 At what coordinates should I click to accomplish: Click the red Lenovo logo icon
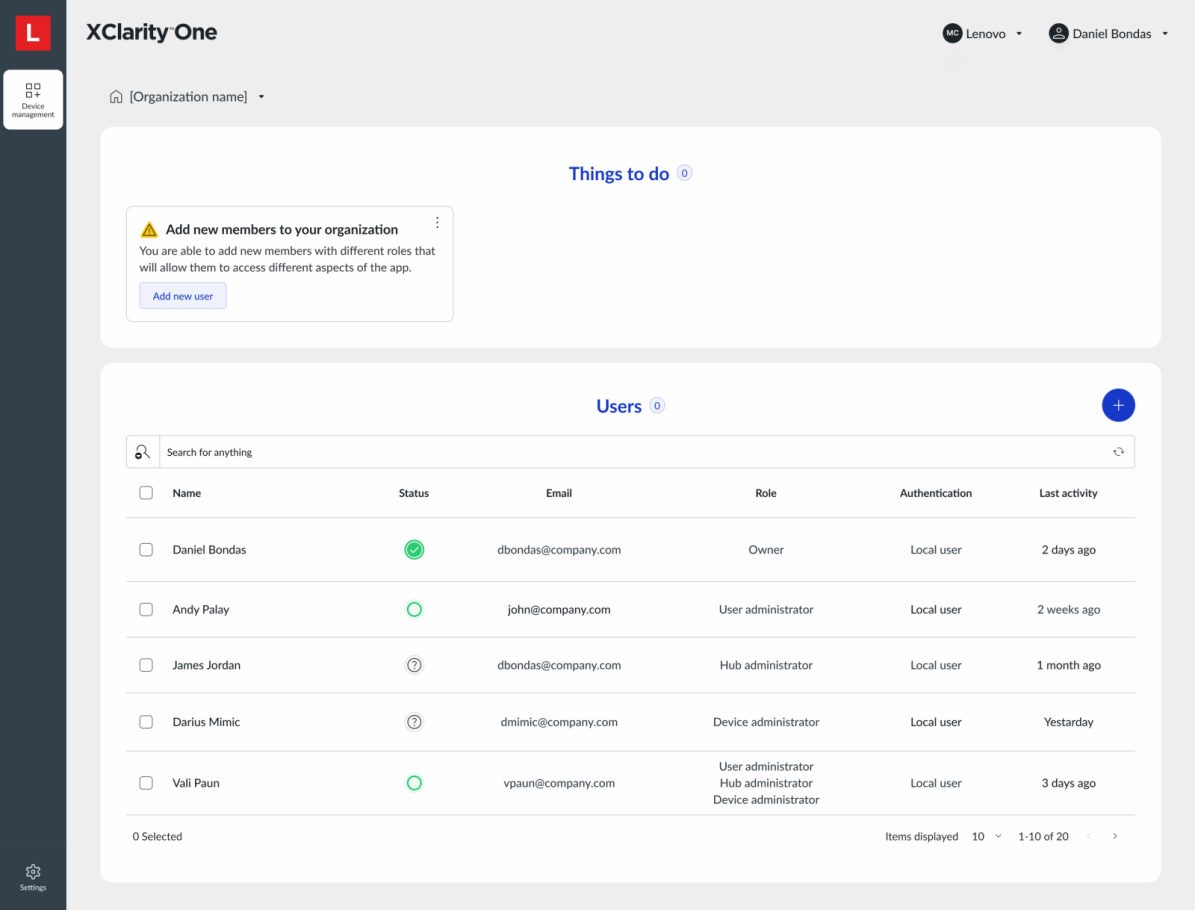click(x=32, y=34)
